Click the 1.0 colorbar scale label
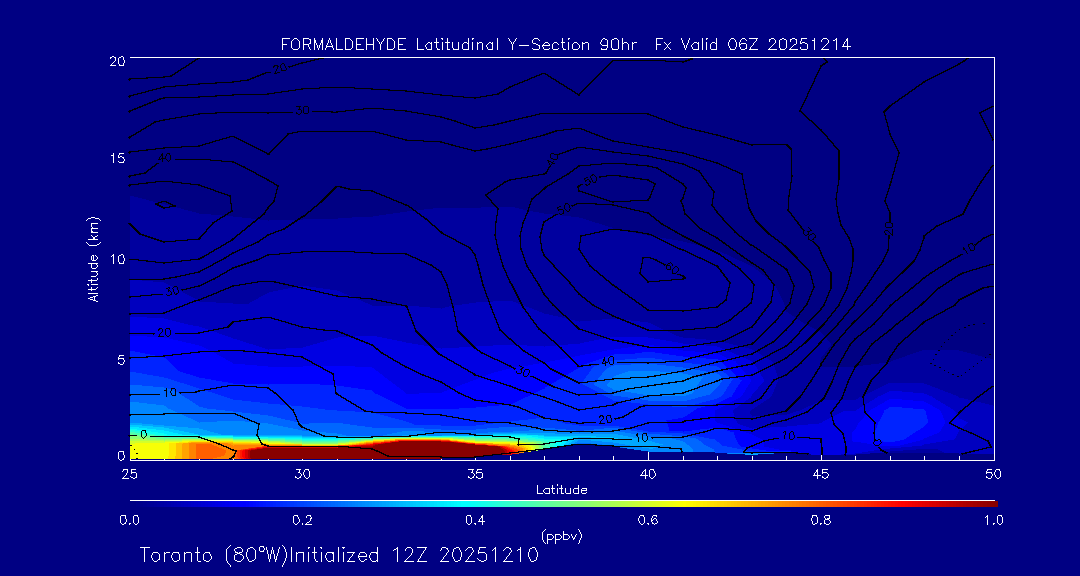Viewport: 1080px width, 576px height. point(993,520)
